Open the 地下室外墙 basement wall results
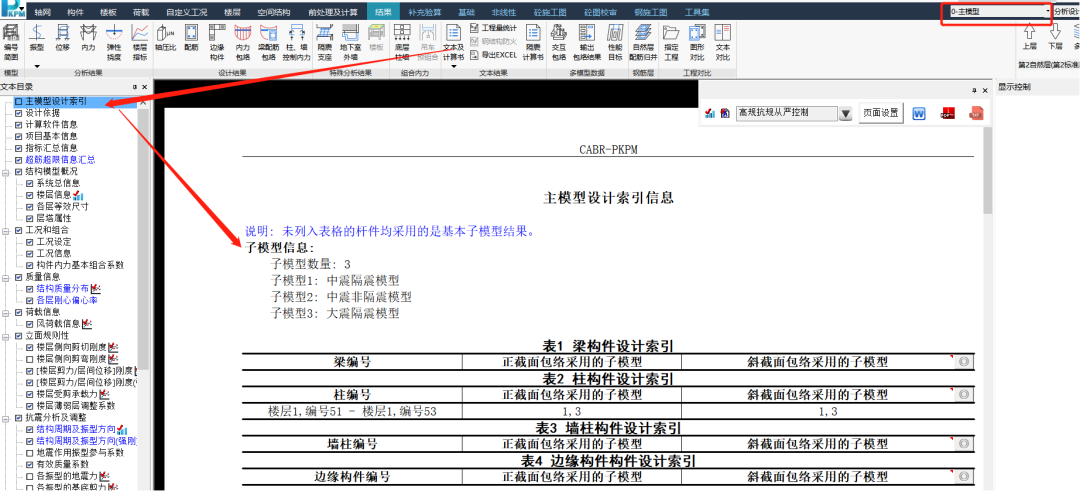The image size is (1080, 491). tap(351, 42)
